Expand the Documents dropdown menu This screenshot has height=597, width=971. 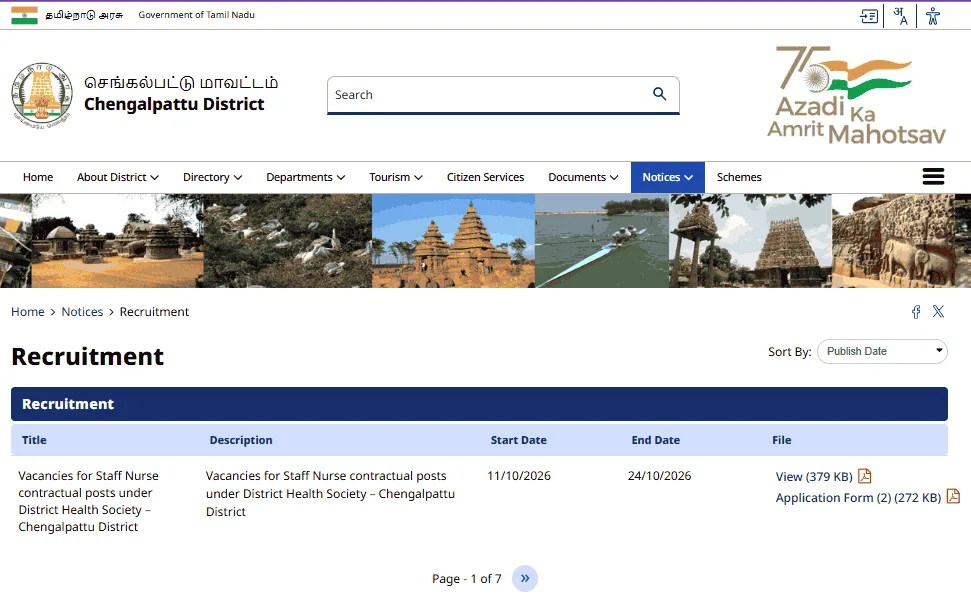click(583, 177)
